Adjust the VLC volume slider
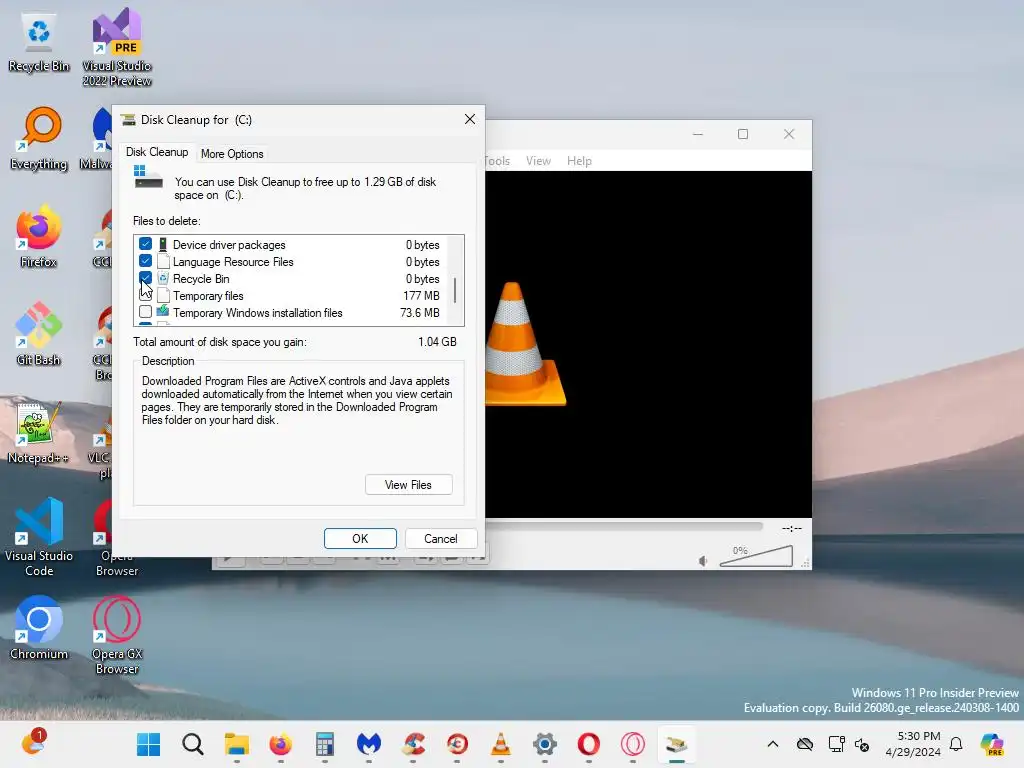The width and height of the screenshot is (1024, 768). point(756,557)
